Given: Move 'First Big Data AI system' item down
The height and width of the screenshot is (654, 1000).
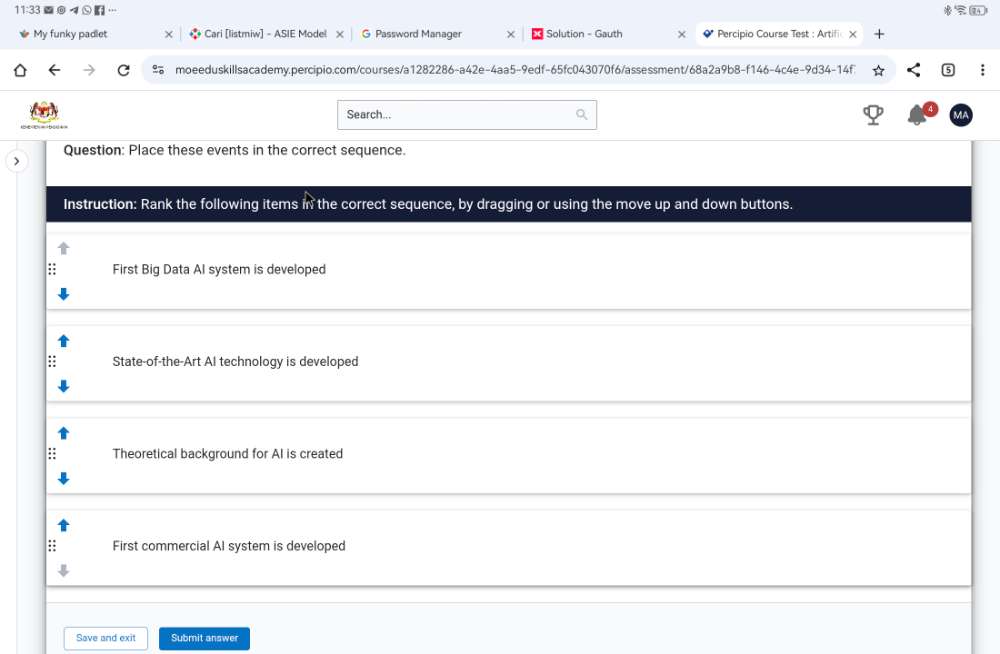Looking at the screenshot, I should point(64,294).
